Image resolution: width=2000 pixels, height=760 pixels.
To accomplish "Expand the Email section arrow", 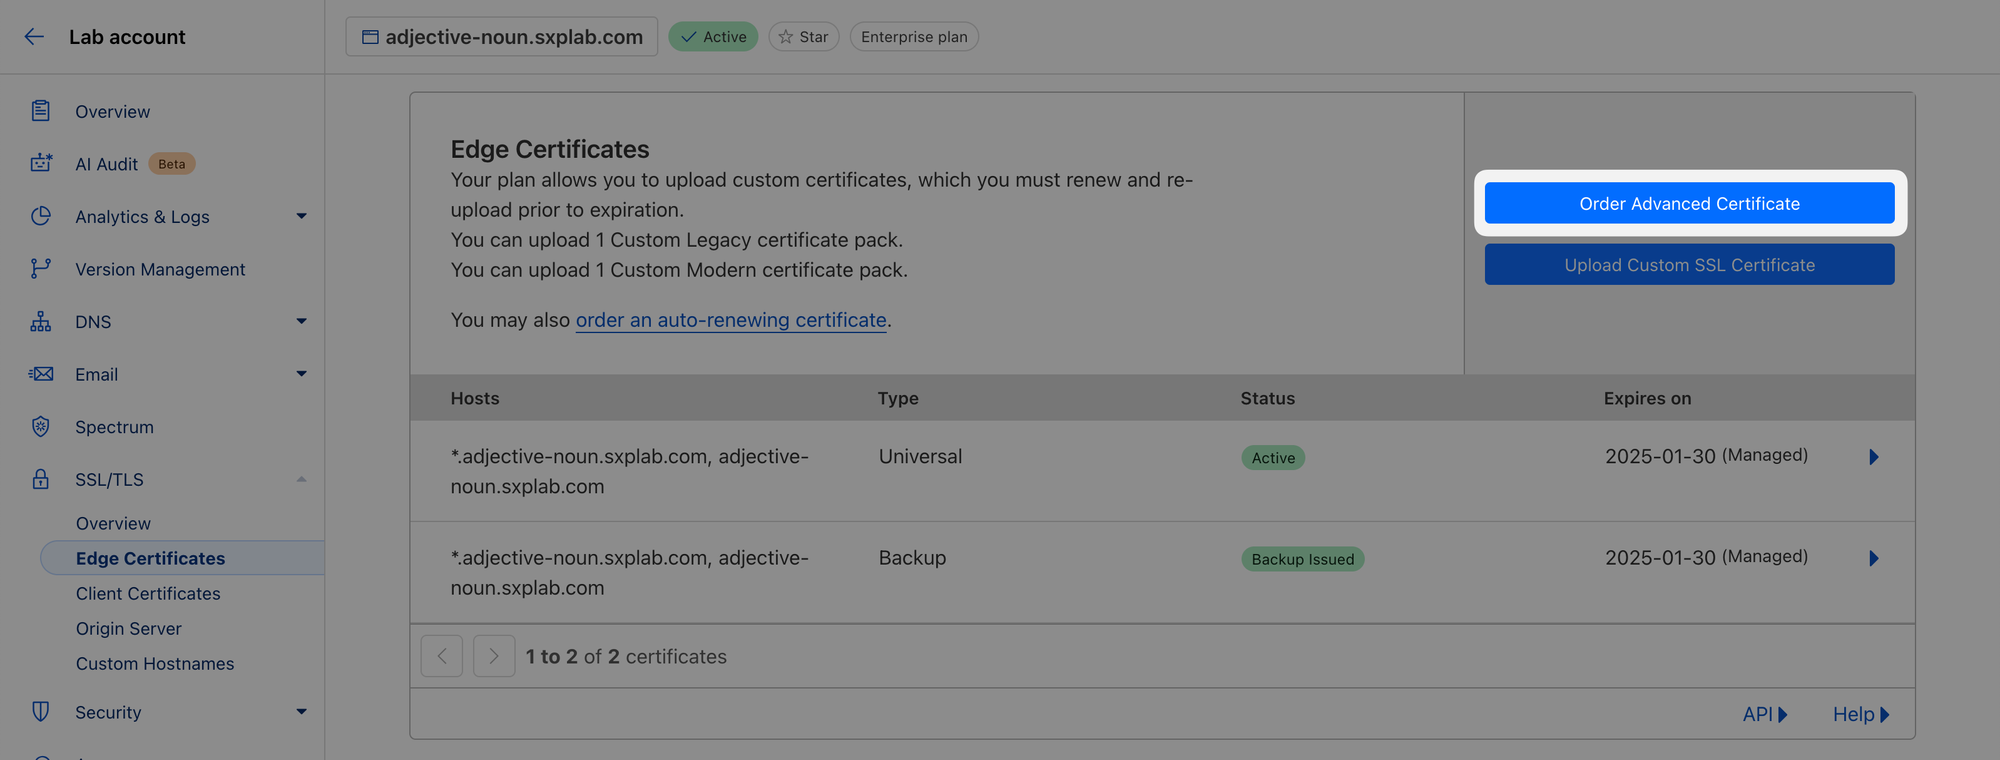I will [301, 374].
